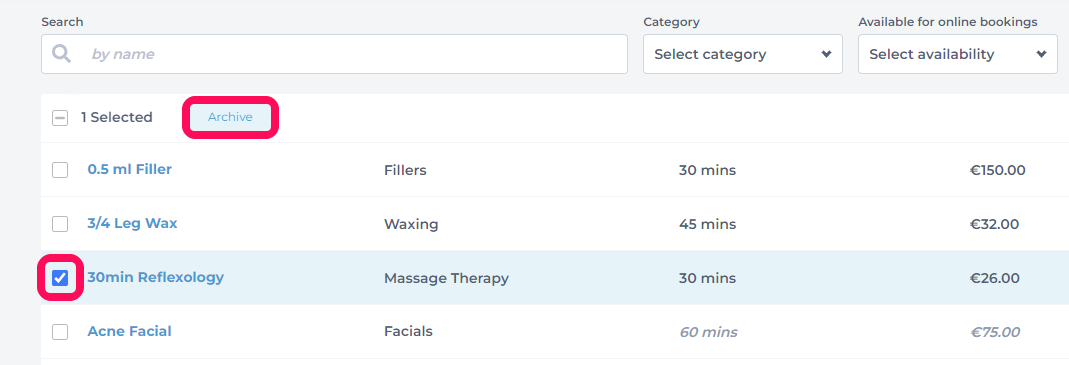Screen dimensions: 1069x365
Task: Click the availability dropdown chevron arrow
Action: click(x=1041, y=54)
